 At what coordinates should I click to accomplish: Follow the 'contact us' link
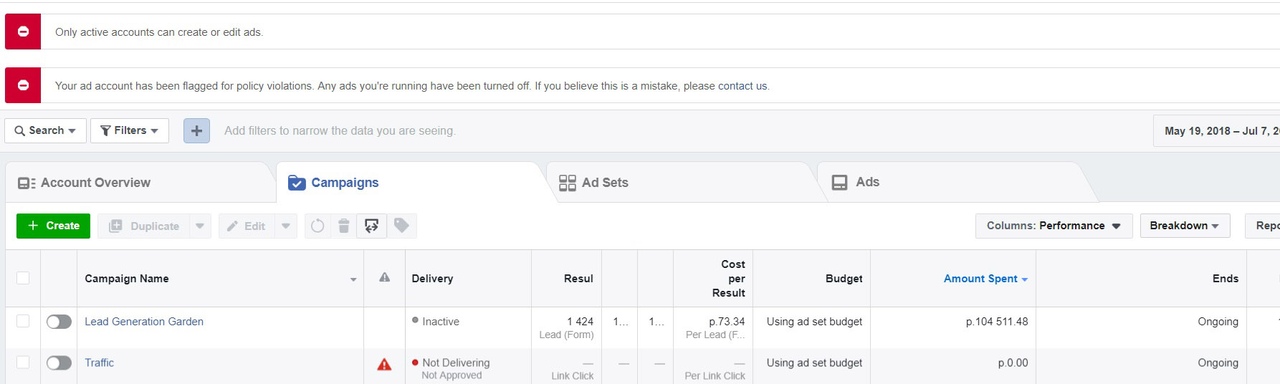[742, 86]
